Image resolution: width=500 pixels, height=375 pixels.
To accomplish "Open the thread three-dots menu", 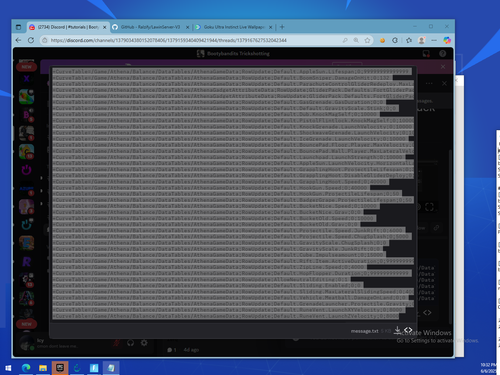I will tap(429, 83).
